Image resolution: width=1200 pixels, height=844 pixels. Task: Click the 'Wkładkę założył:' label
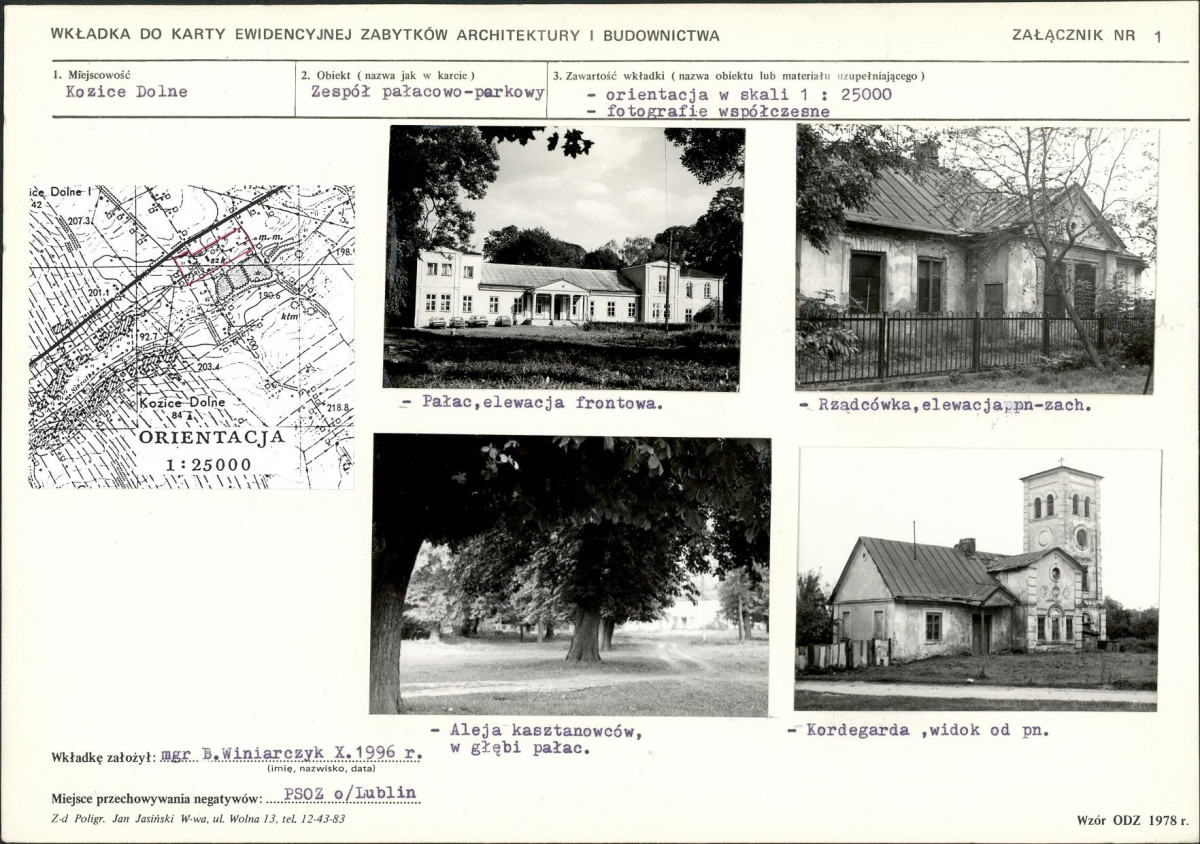pyautogui.click(x=103, y=757)
